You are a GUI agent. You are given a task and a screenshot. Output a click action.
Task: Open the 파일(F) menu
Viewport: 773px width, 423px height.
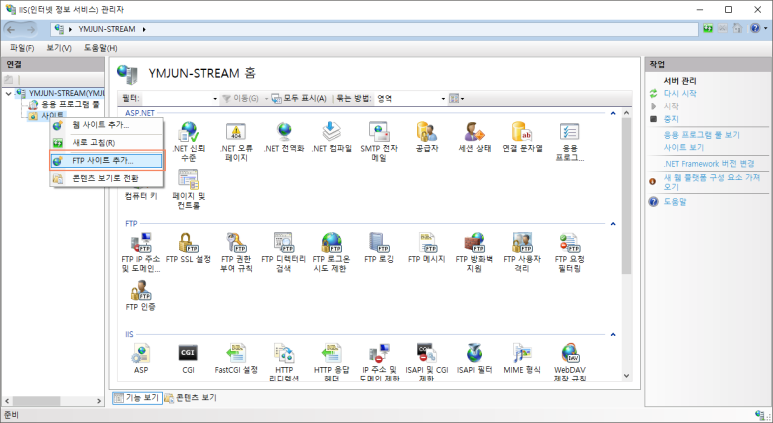pyautogui.click(x=22, y=48)
